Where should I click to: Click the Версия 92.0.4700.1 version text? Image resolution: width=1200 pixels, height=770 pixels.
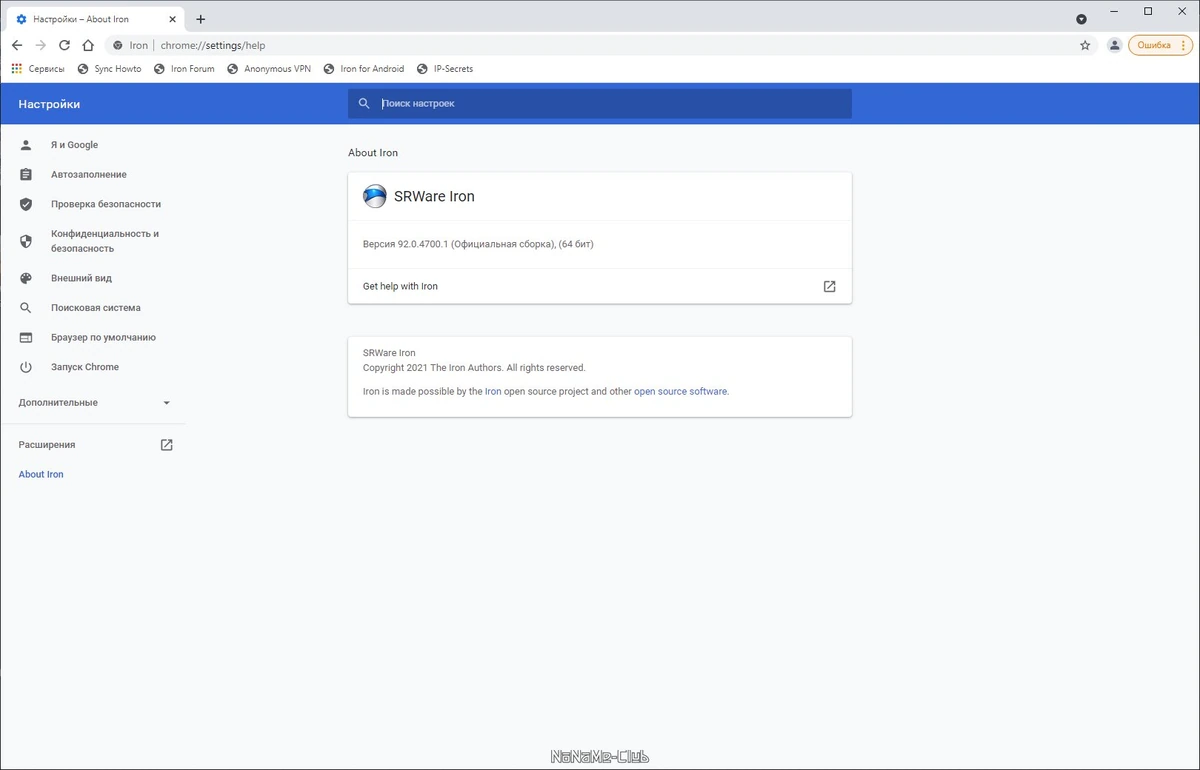coord(478,244)
